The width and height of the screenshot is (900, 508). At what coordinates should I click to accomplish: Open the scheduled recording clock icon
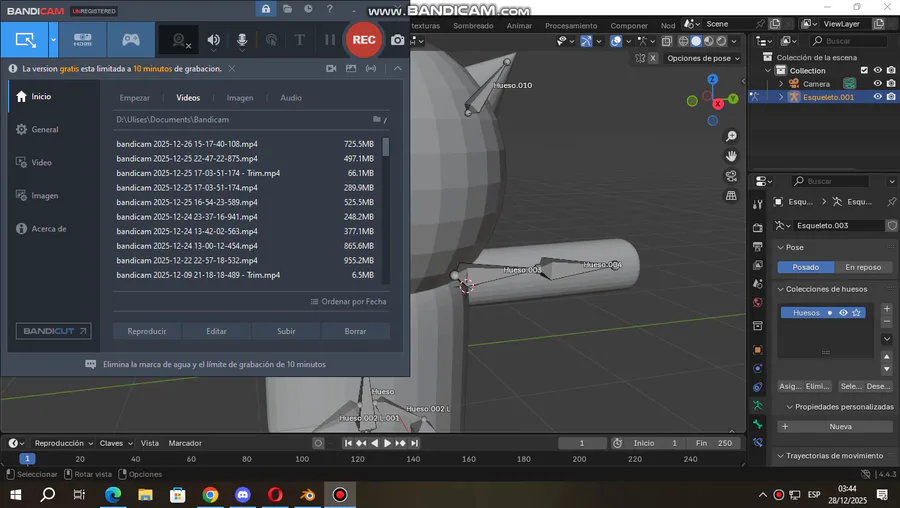click(308, 9)
